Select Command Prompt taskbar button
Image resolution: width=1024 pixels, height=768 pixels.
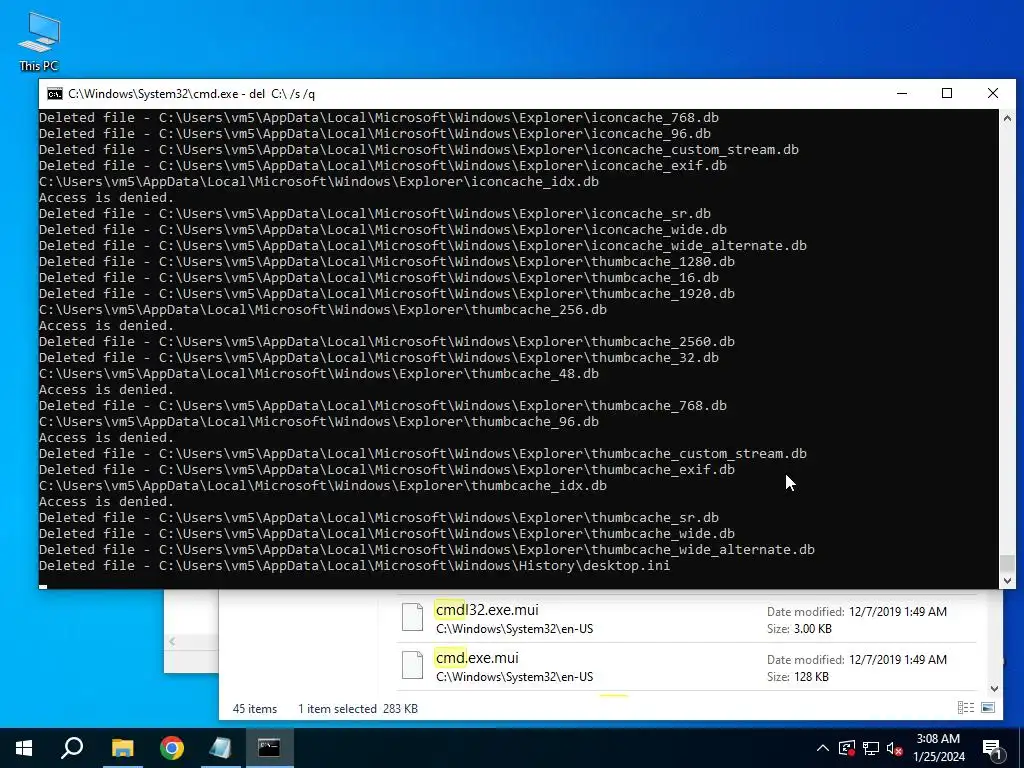point(269,748)
